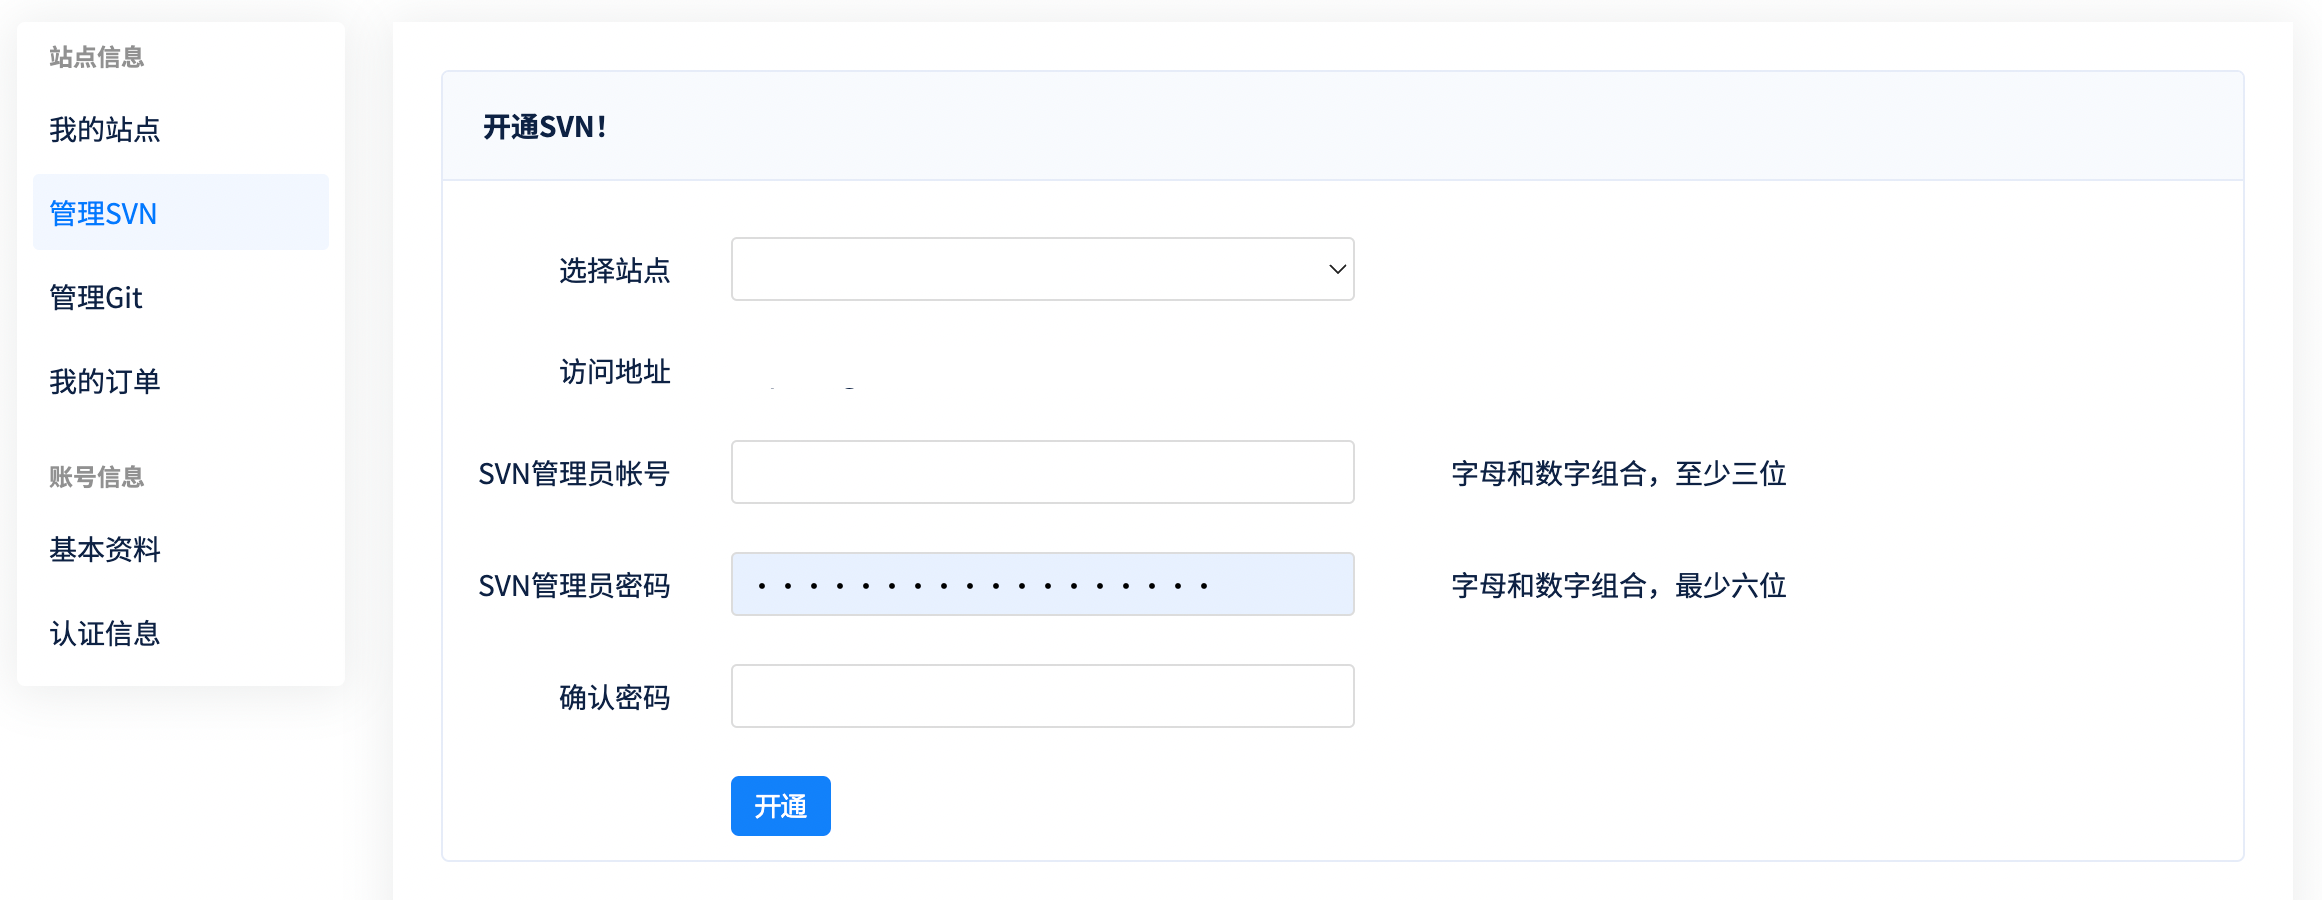Click the 访问地址 label
The image size is (2322, 900).
click(614, 372)
